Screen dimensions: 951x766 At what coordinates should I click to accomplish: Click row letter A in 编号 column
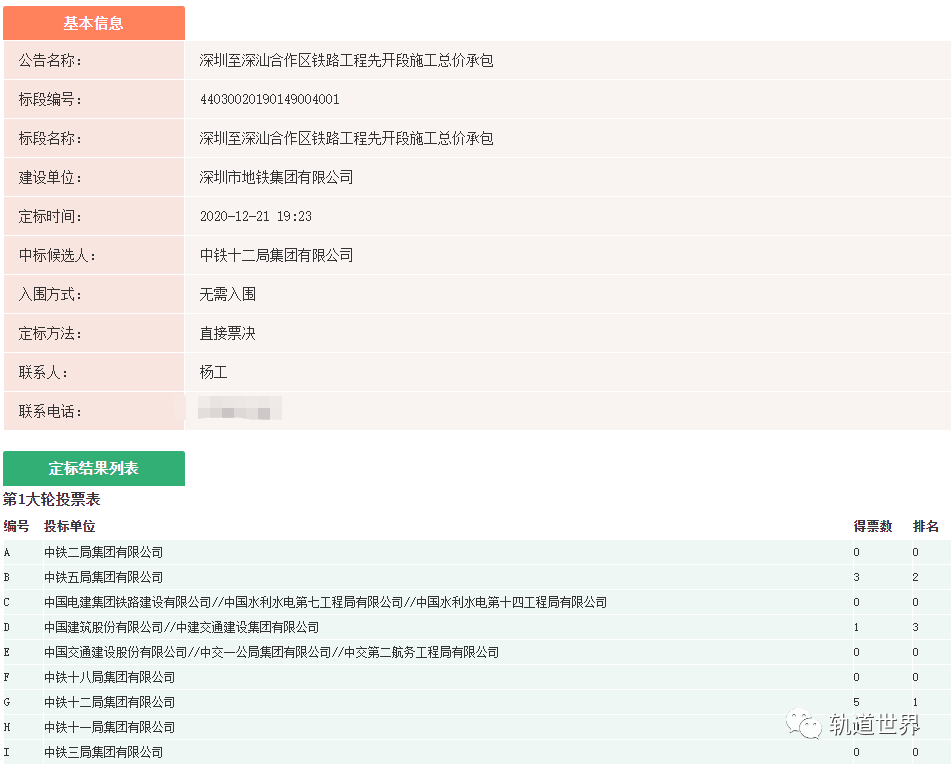[x=7, y=553]
